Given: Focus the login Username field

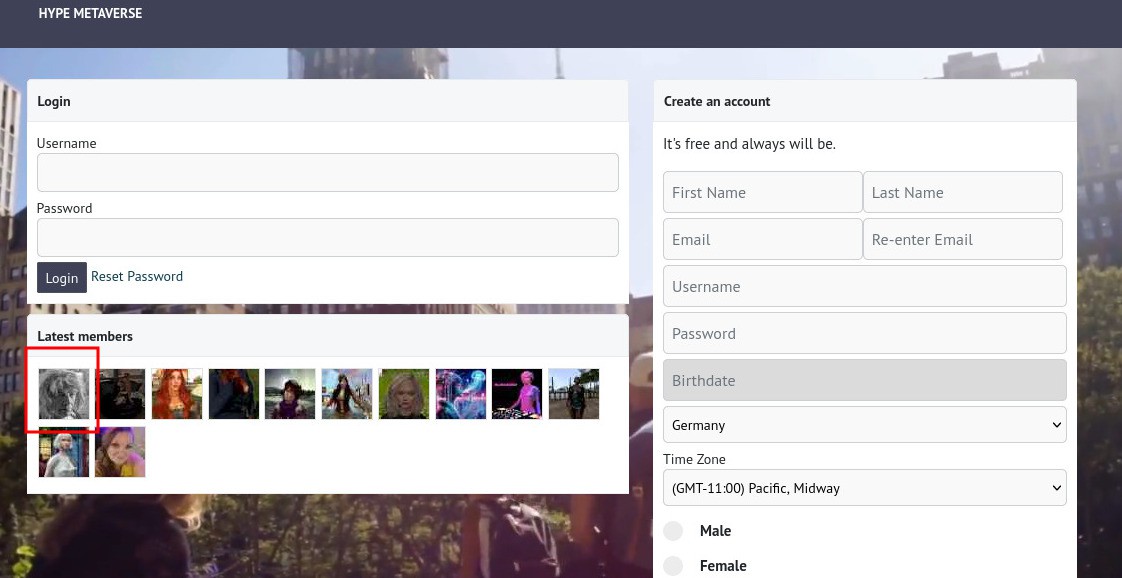Looking at the screenshot, I should pos(327,172).
